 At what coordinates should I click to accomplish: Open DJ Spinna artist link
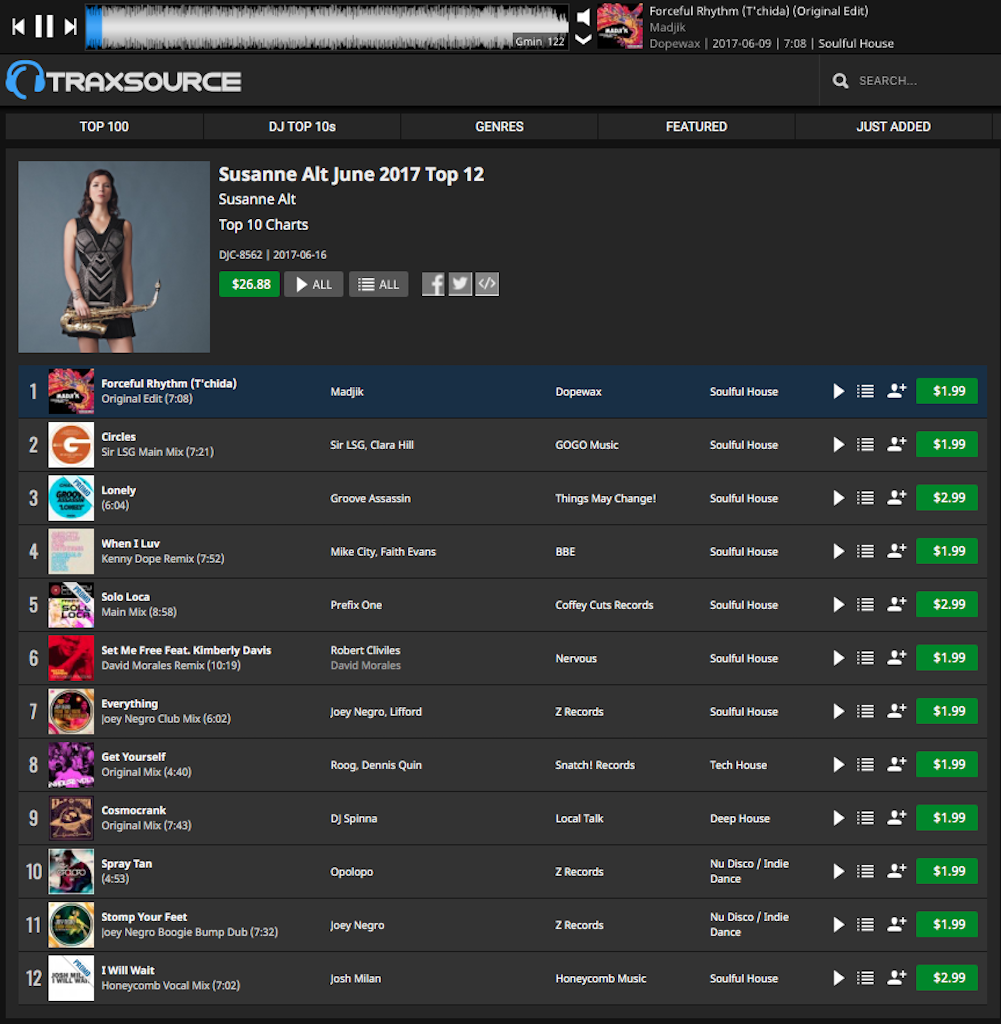354,818
